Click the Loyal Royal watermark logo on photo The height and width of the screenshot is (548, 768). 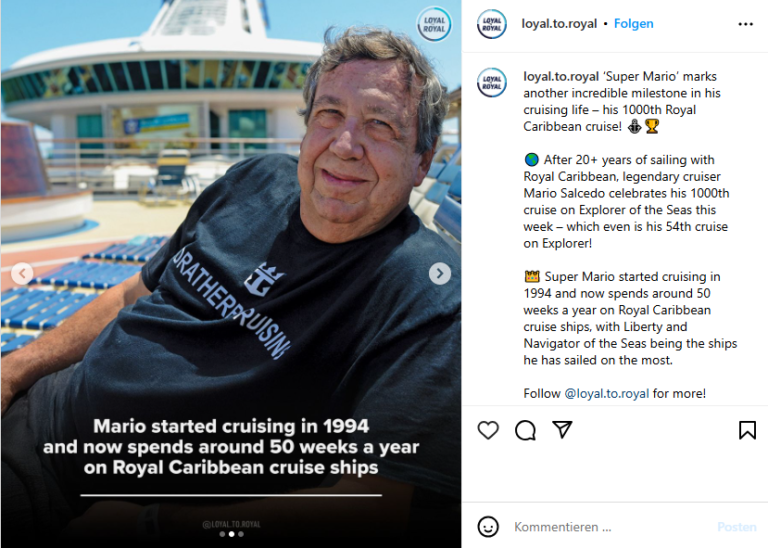point(434,24)
